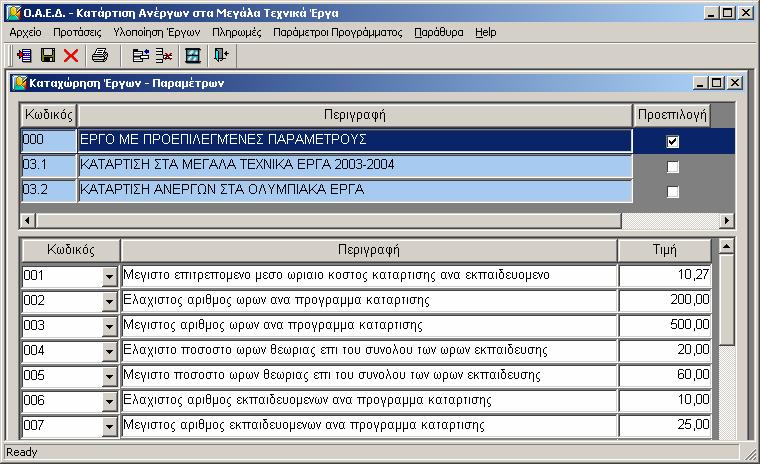The image size is (760, 464).
Task: Open the code dropdown for row 003
Action: point(110,326)
